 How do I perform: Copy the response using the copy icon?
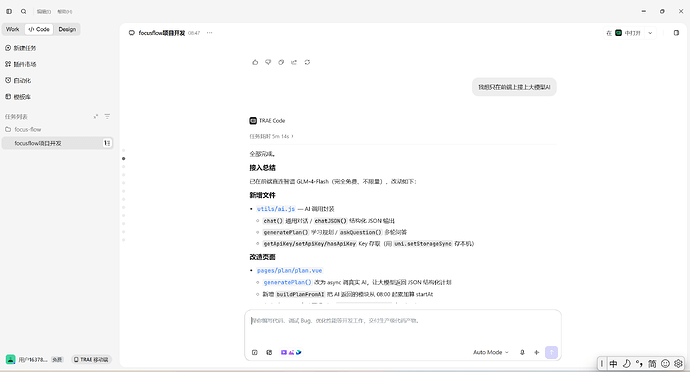click(281, 62)
